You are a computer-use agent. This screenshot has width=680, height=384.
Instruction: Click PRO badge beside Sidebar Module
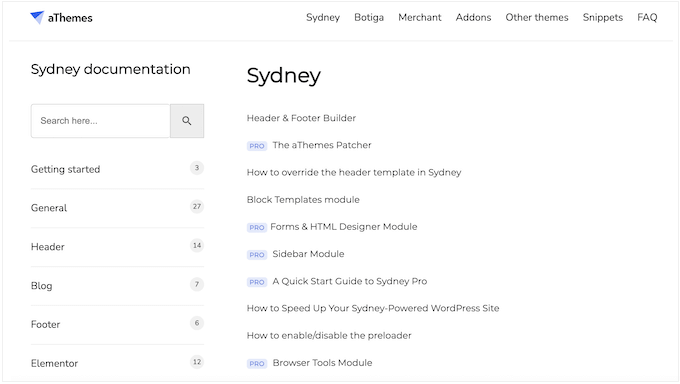click(257, 255)
